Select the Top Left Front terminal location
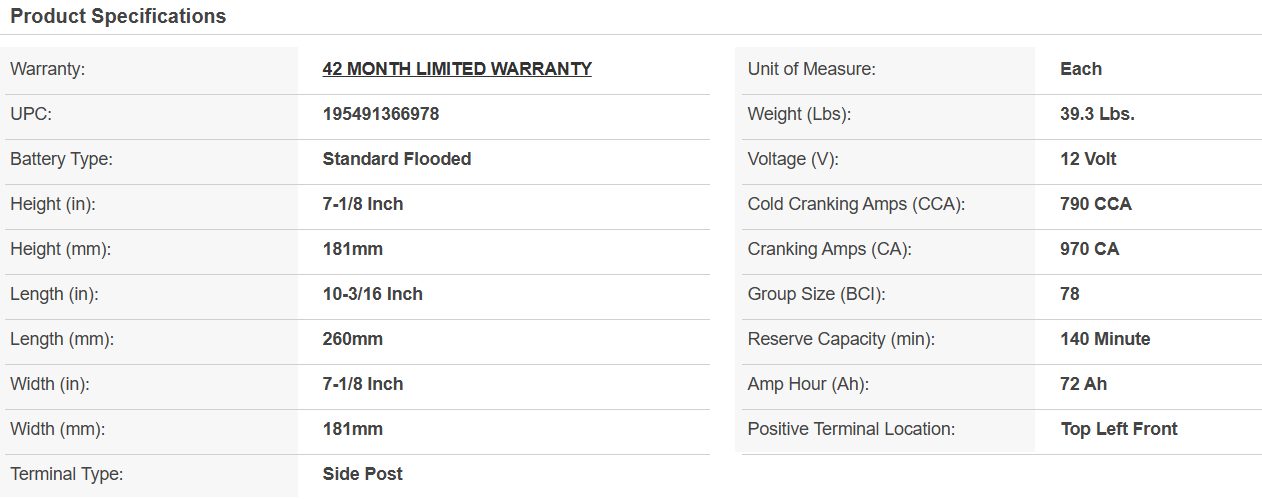 [x=1119, y=429]
